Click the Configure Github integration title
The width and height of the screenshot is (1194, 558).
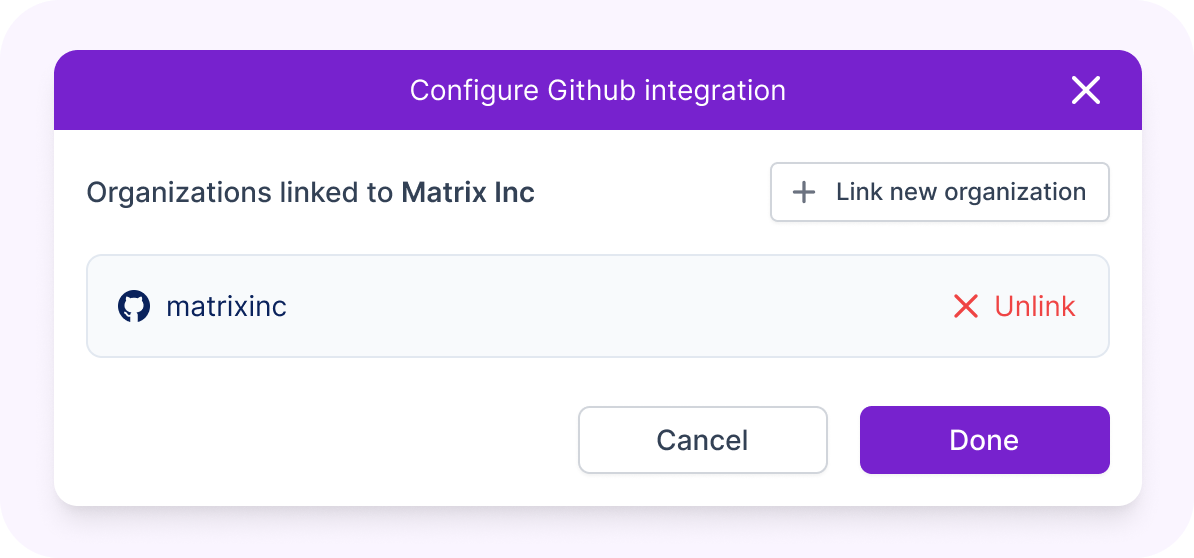(597, 90)
